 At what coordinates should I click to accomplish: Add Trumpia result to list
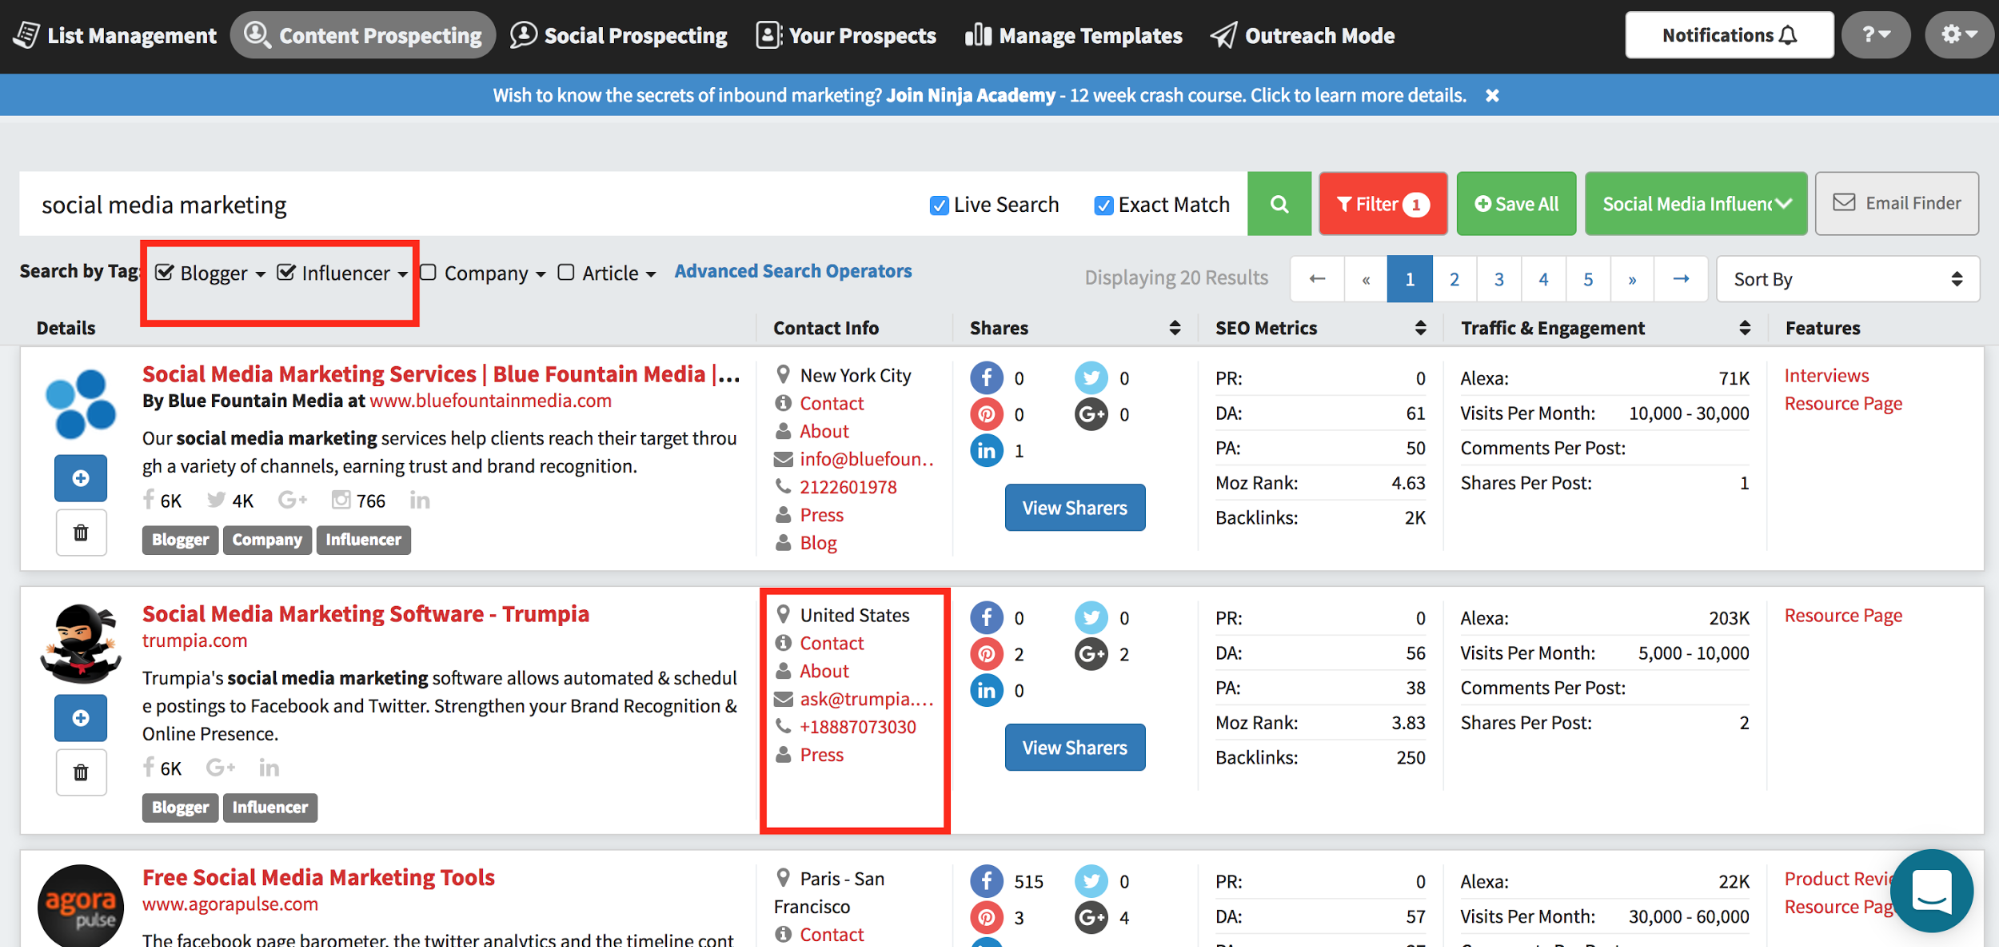coord(81,718)
